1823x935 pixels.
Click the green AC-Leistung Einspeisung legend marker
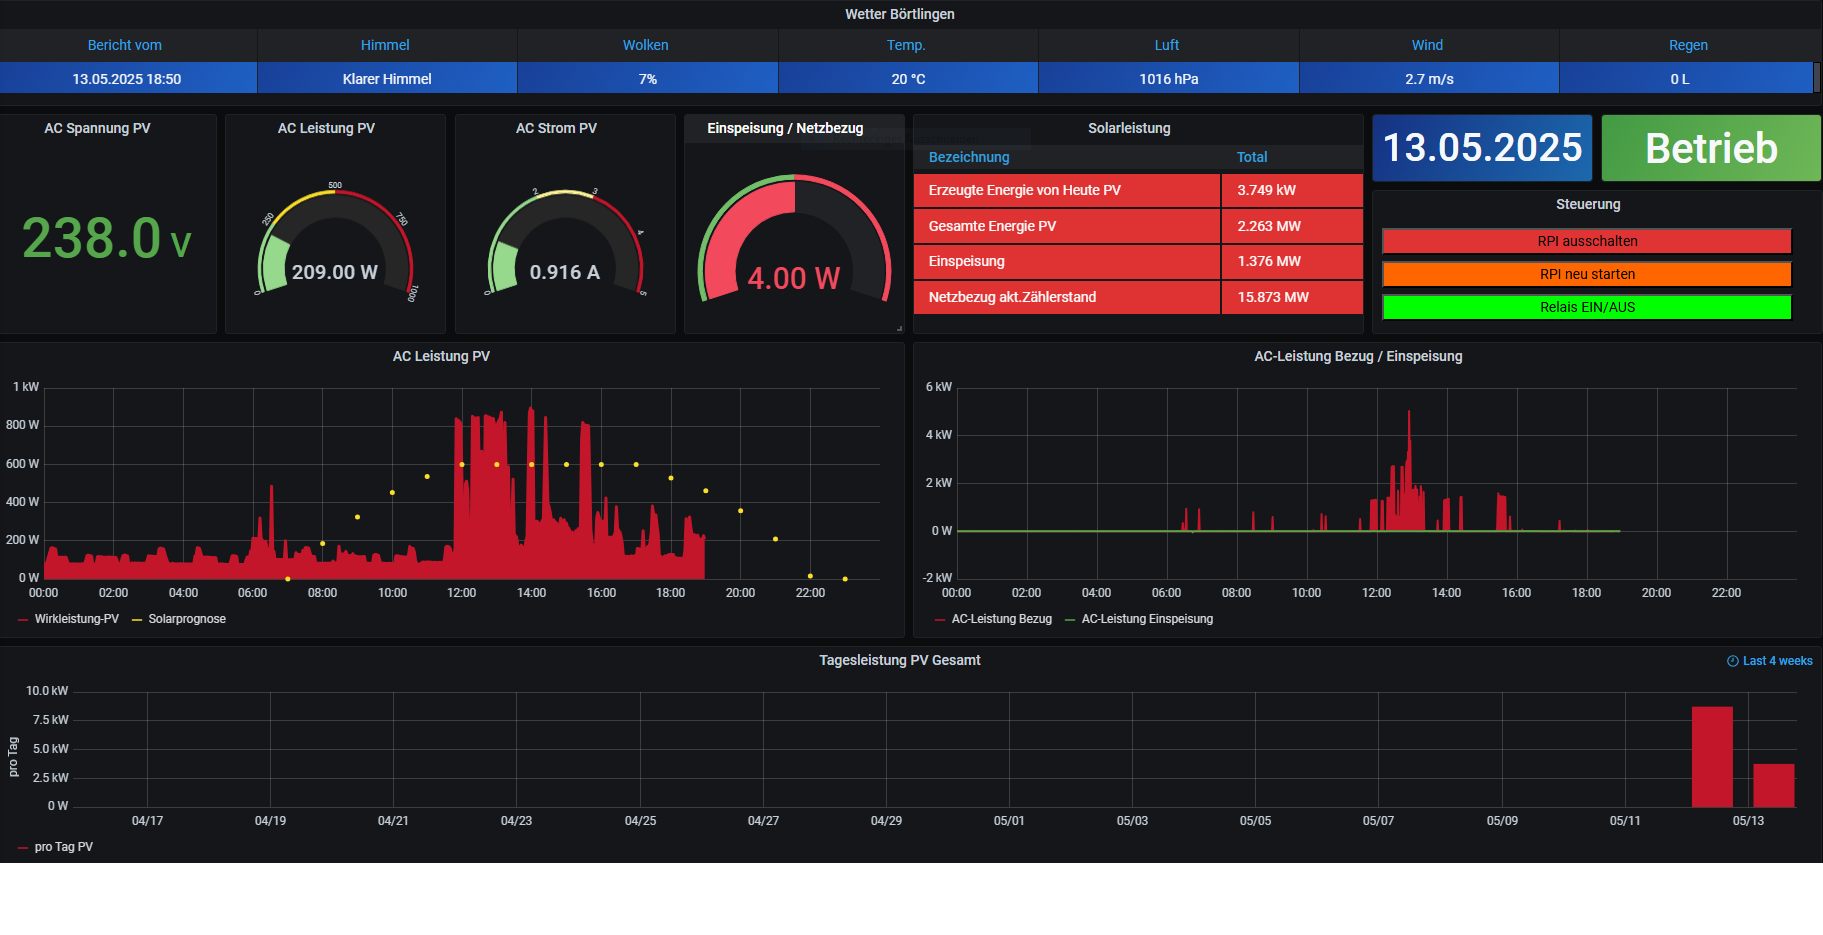1070,620
